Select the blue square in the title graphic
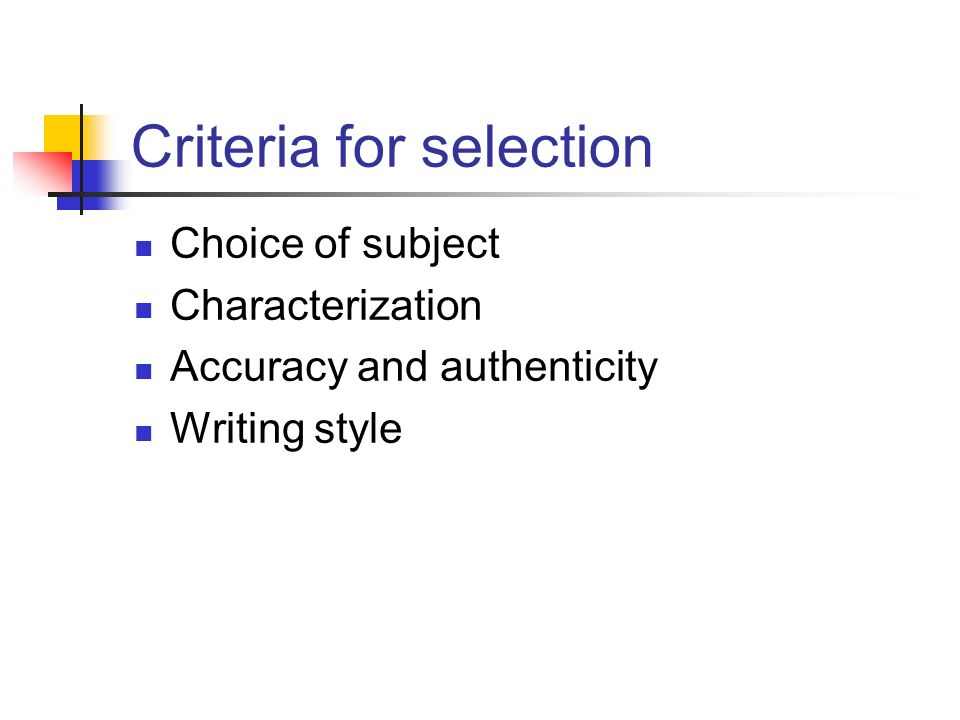Image resolution: width=960 pixels, height=720 pixels. 92,185
